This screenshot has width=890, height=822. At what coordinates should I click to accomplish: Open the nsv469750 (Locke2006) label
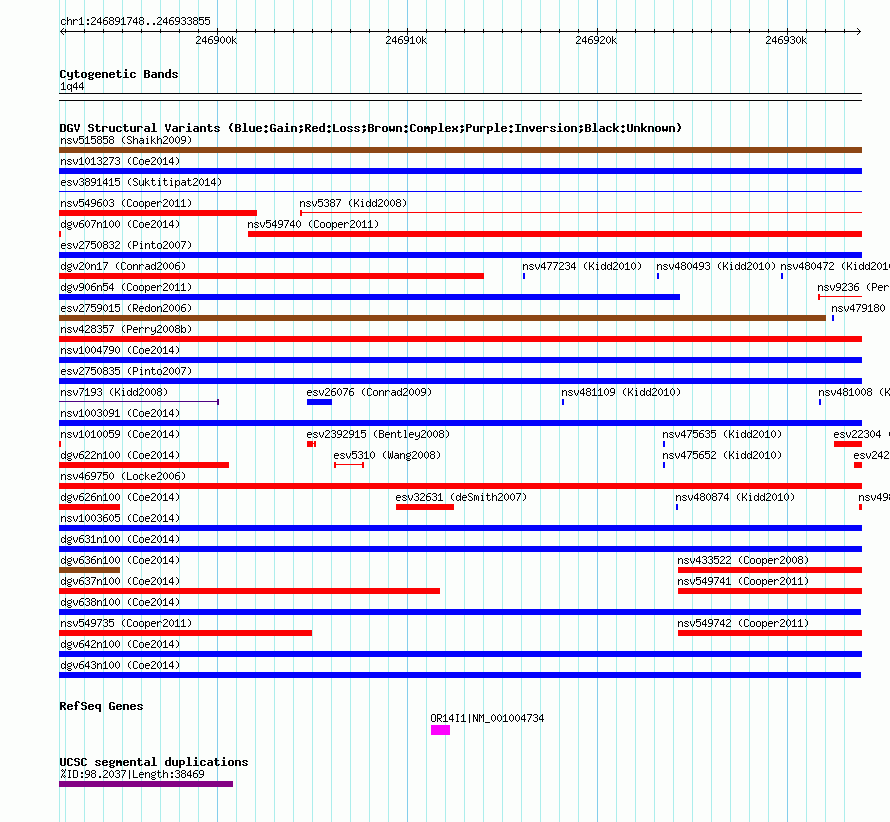point(123,476)
